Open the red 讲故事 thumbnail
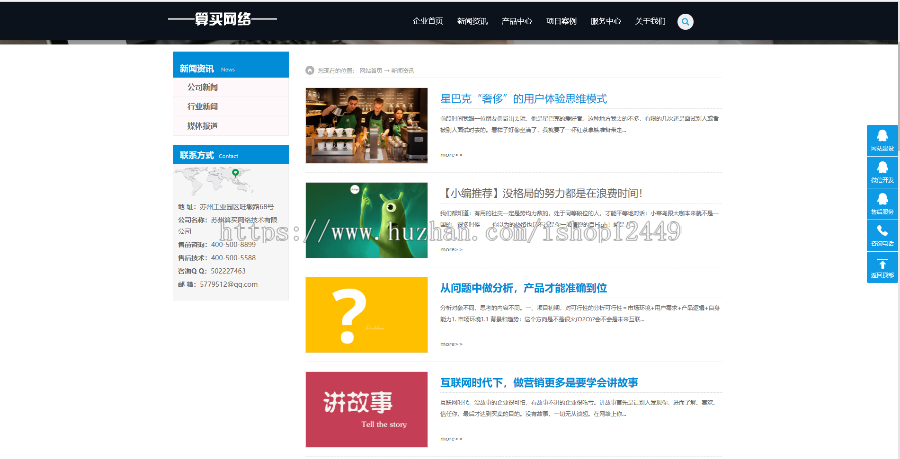This screenshot has width=900, height=459. coord(367,409)
